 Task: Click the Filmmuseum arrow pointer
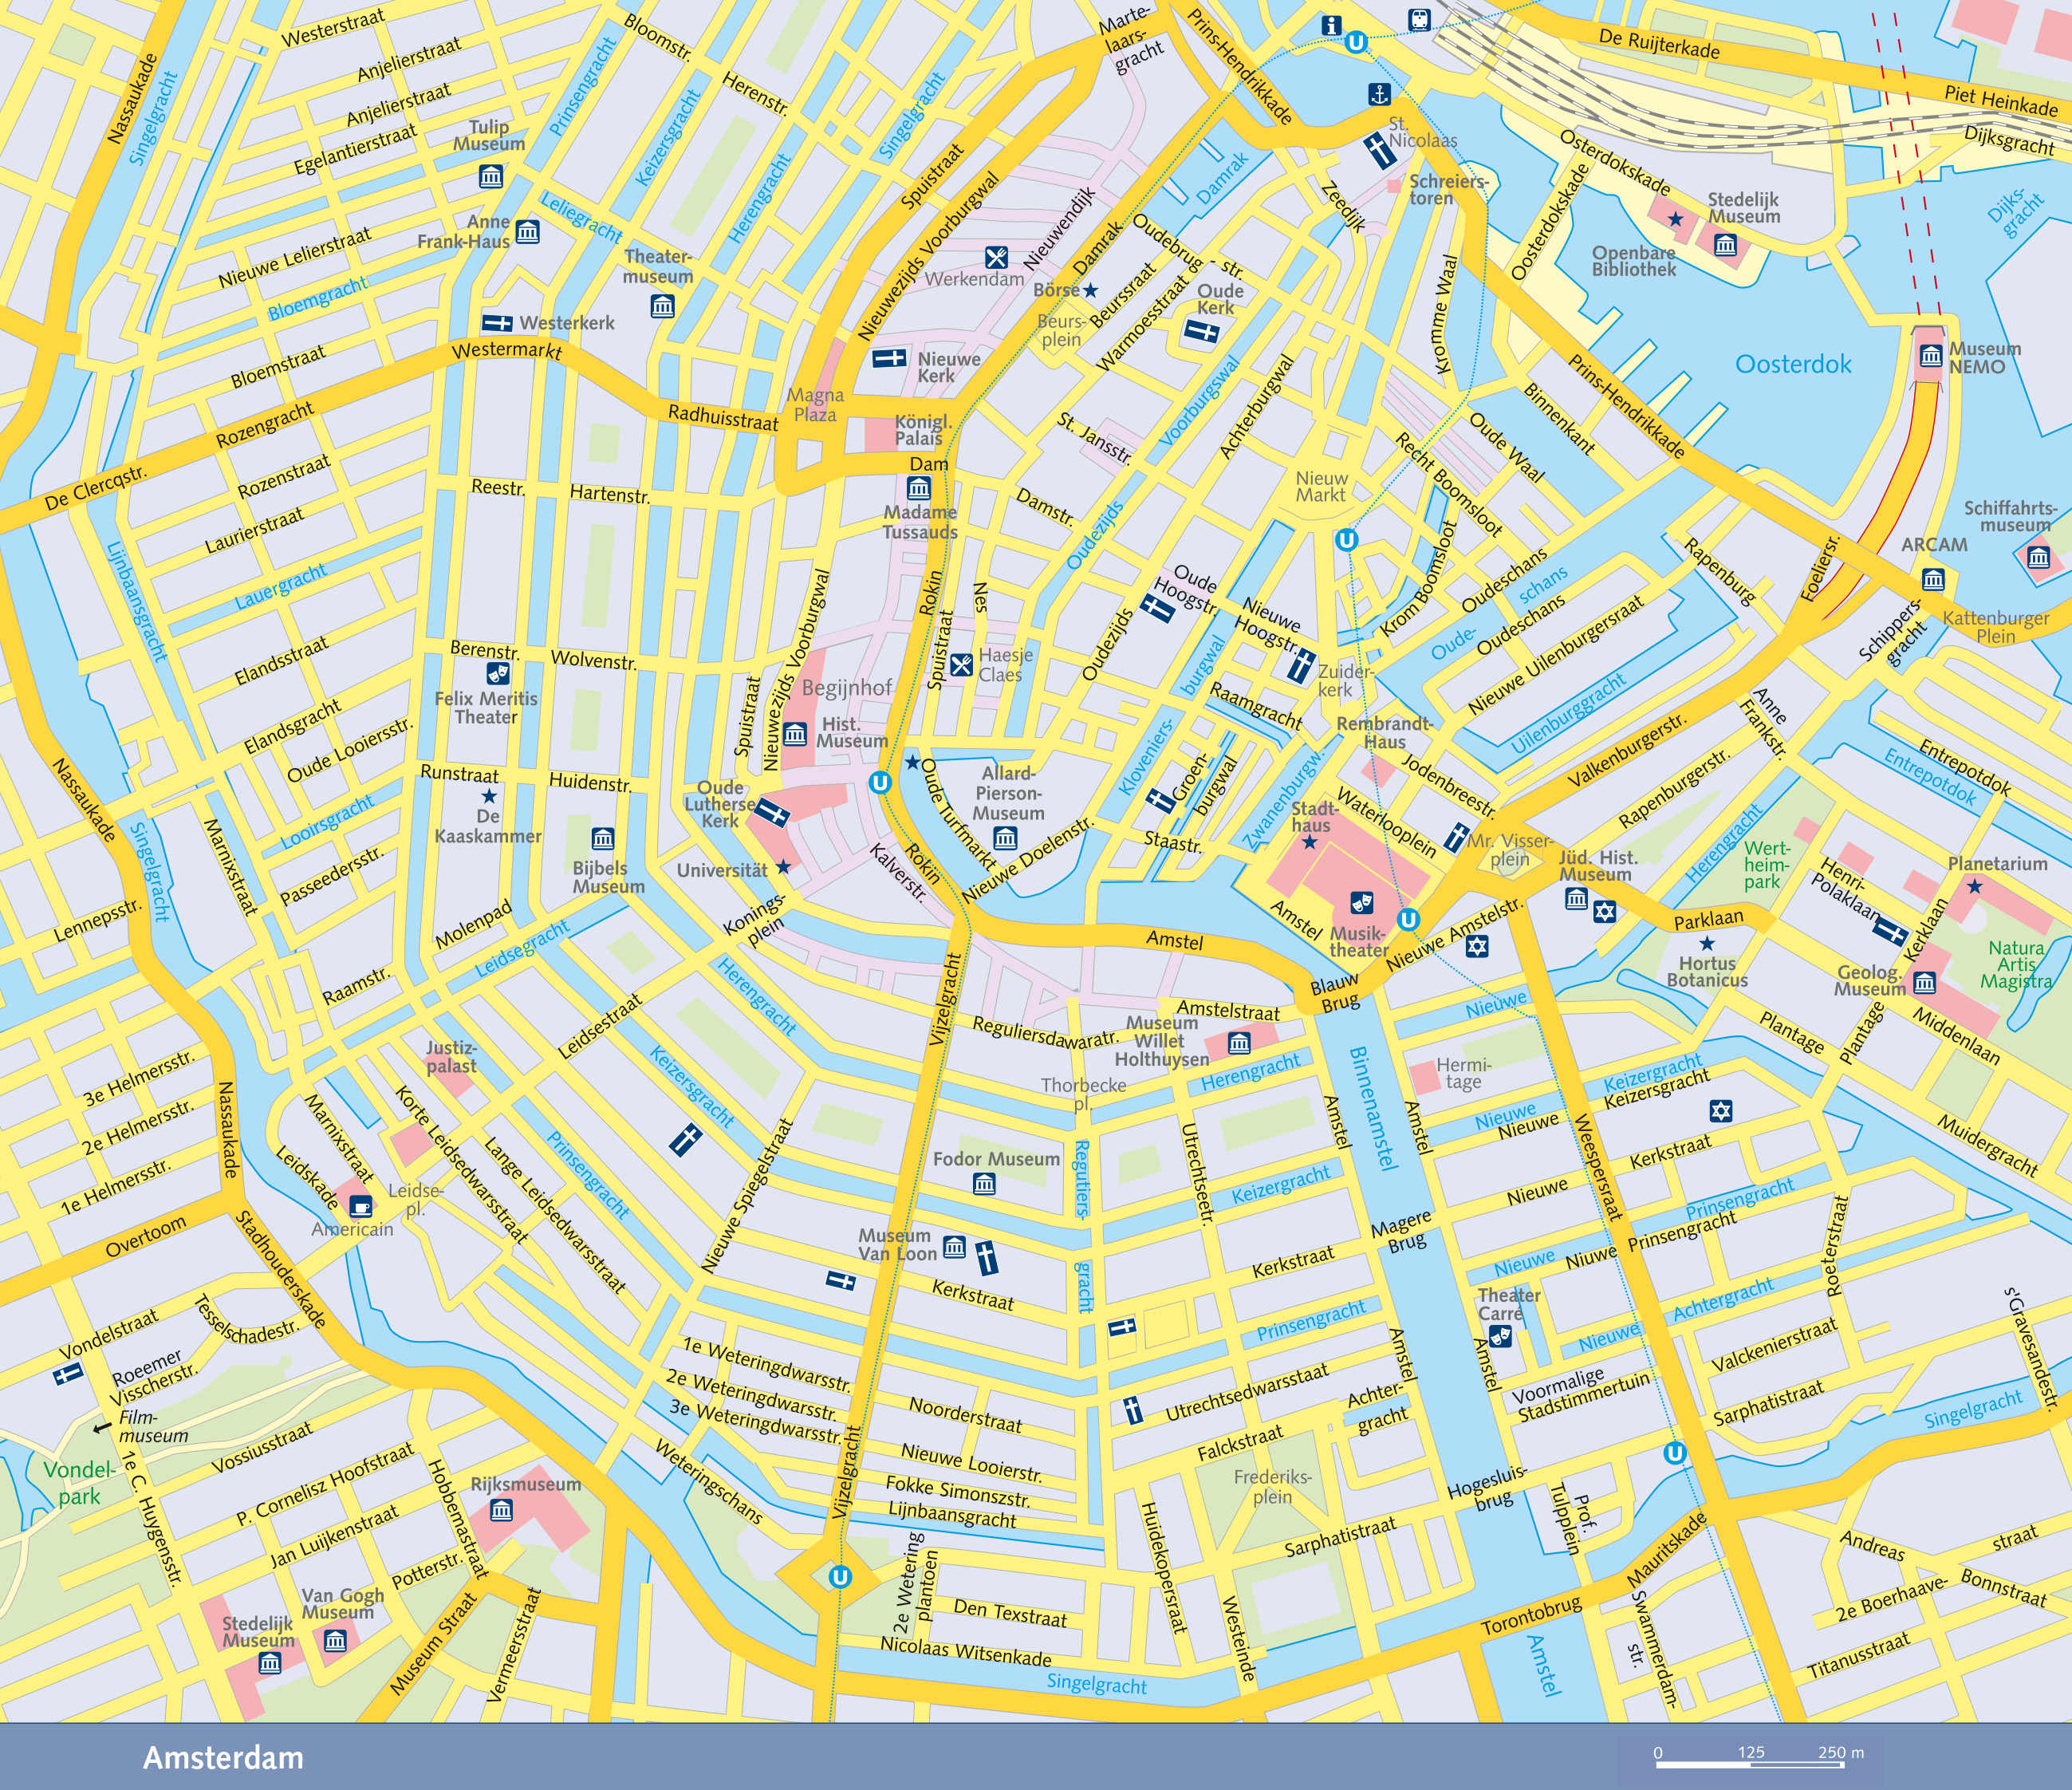pos(102,1428)
